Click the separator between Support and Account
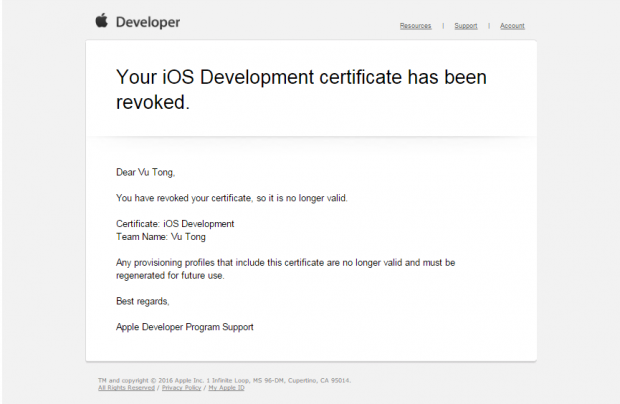 [489, 26]
